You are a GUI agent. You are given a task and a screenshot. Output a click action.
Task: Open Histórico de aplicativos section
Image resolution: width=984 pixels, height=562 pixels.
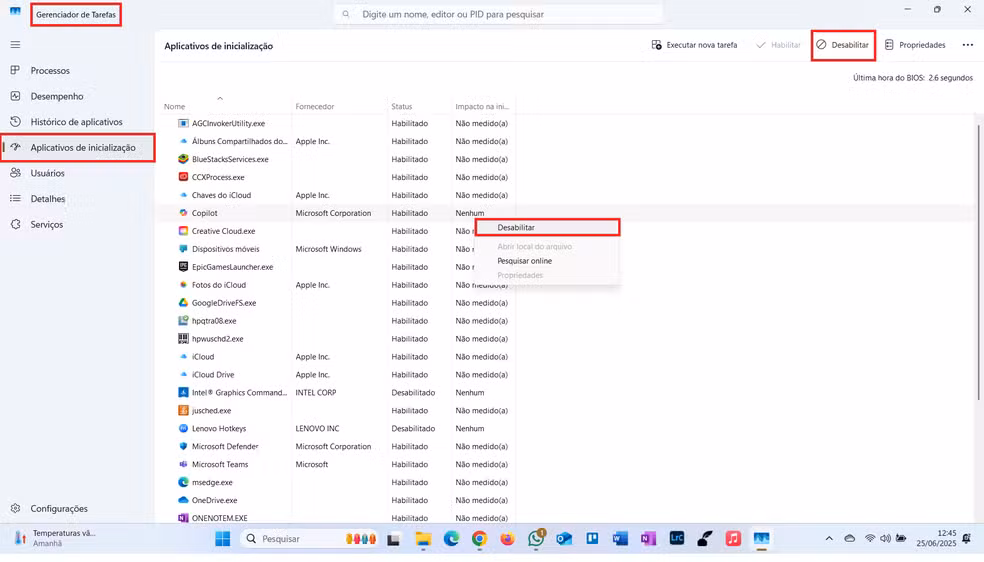pos(76,122)
